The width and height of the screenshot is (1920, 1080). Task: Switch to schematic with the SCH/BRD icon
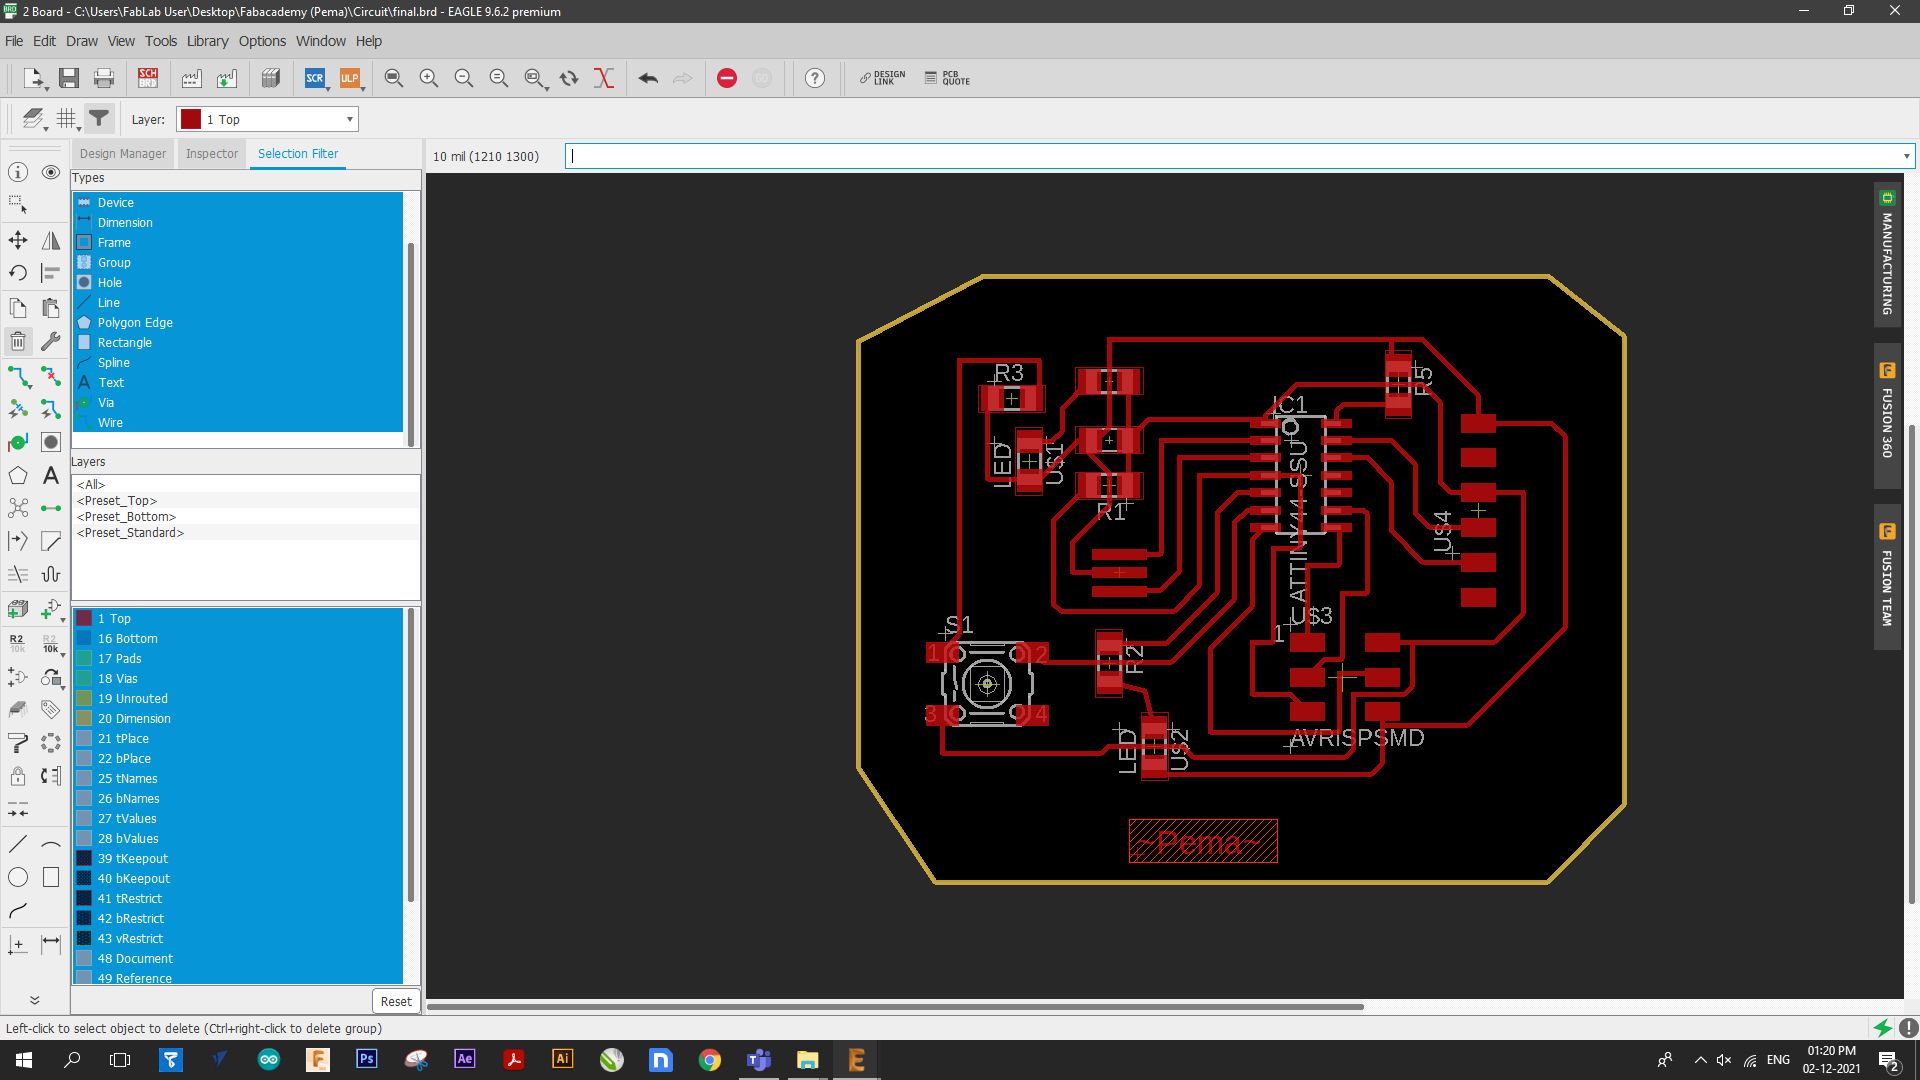(x=148, y=78)
